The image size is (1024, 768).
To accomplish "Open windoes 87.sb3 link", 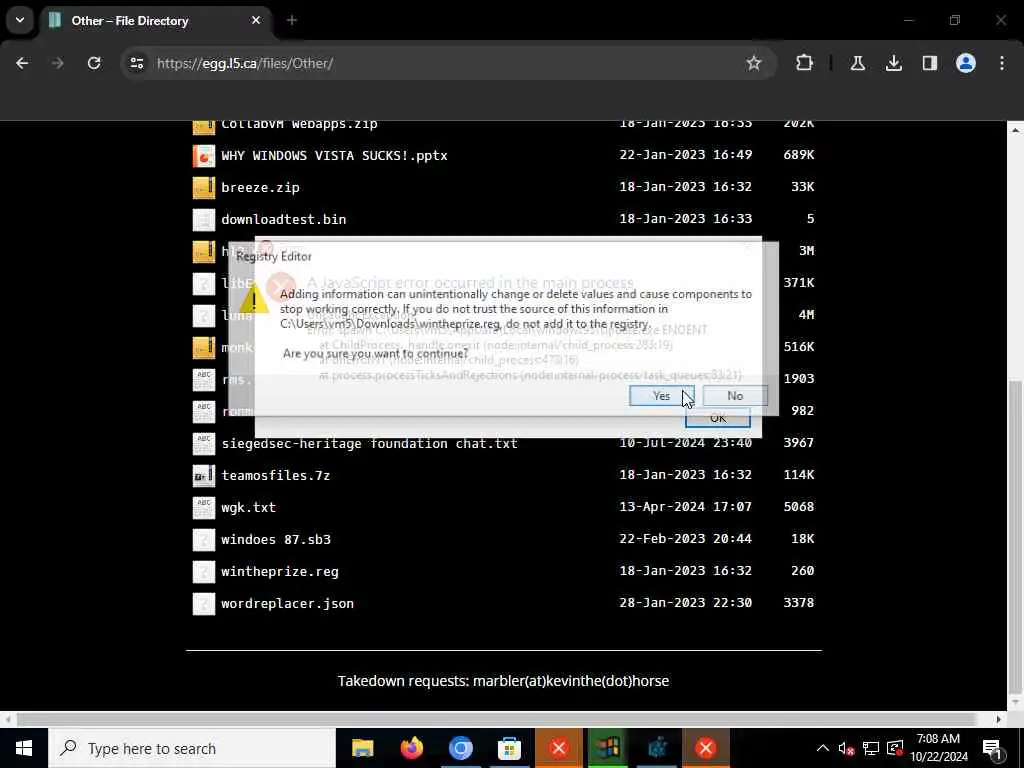I will (276, 539).
